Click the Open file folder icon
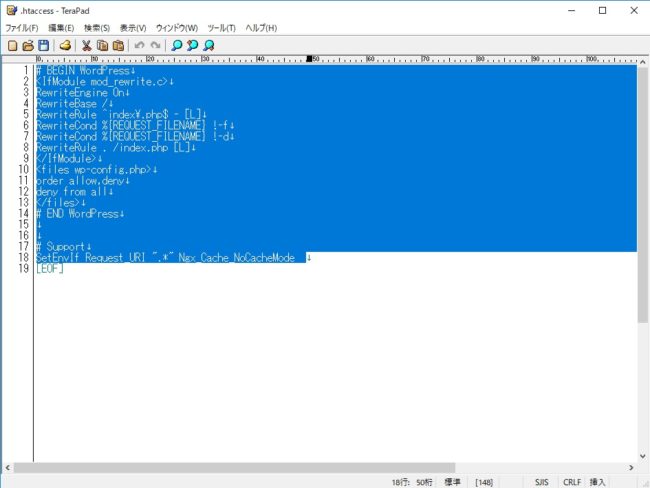650x488 pixels. (28, 45)
